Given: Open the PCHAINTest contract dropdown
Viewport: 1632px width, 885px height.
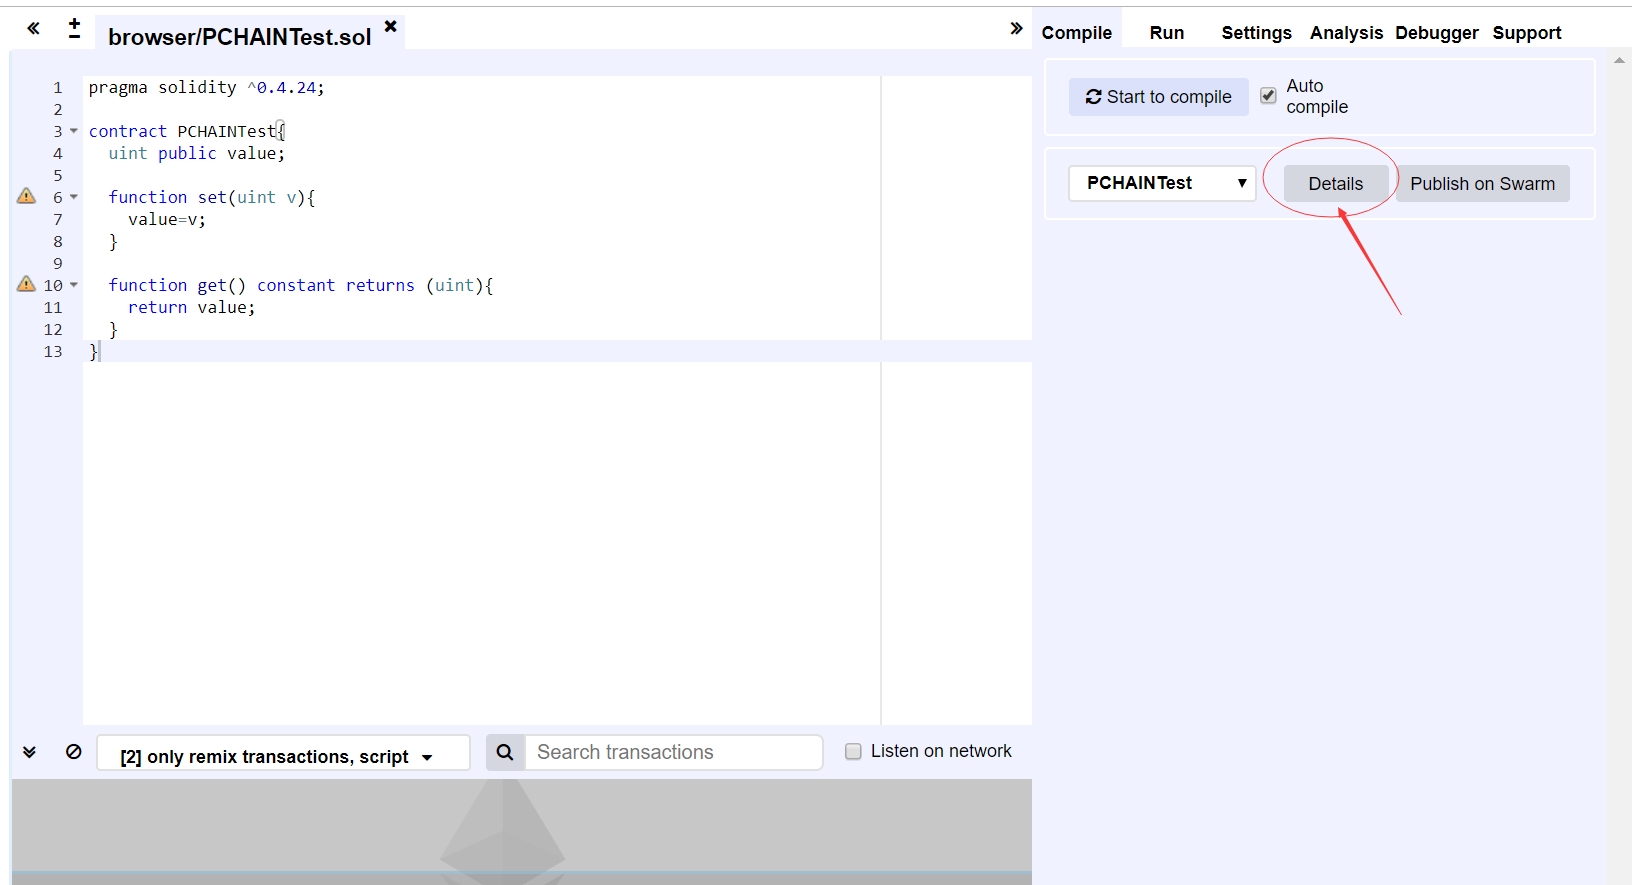Looking at the screenshot, I should tap(1161, 183).
